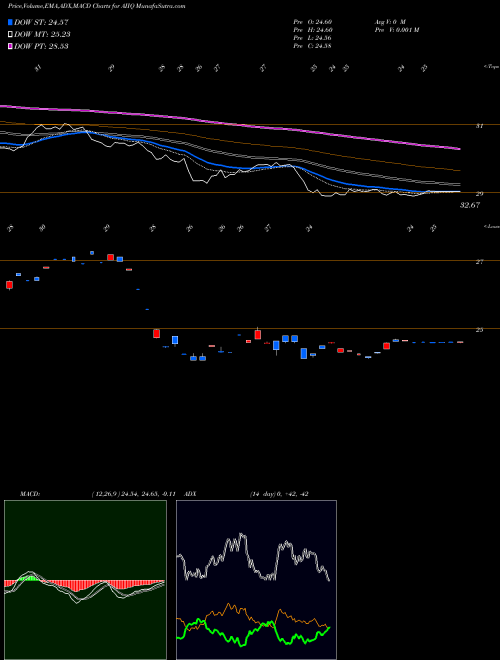Click the '32.67' value beside the EMA chart
500x660 pixels.
click(x=470, y=205)
